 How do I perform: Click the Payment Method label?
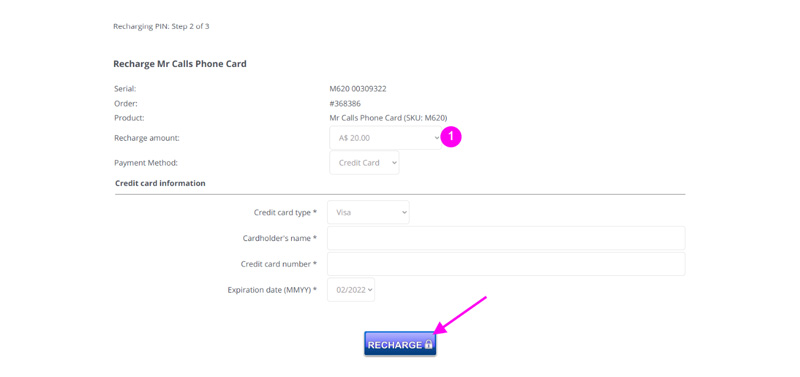click(145, 163)
